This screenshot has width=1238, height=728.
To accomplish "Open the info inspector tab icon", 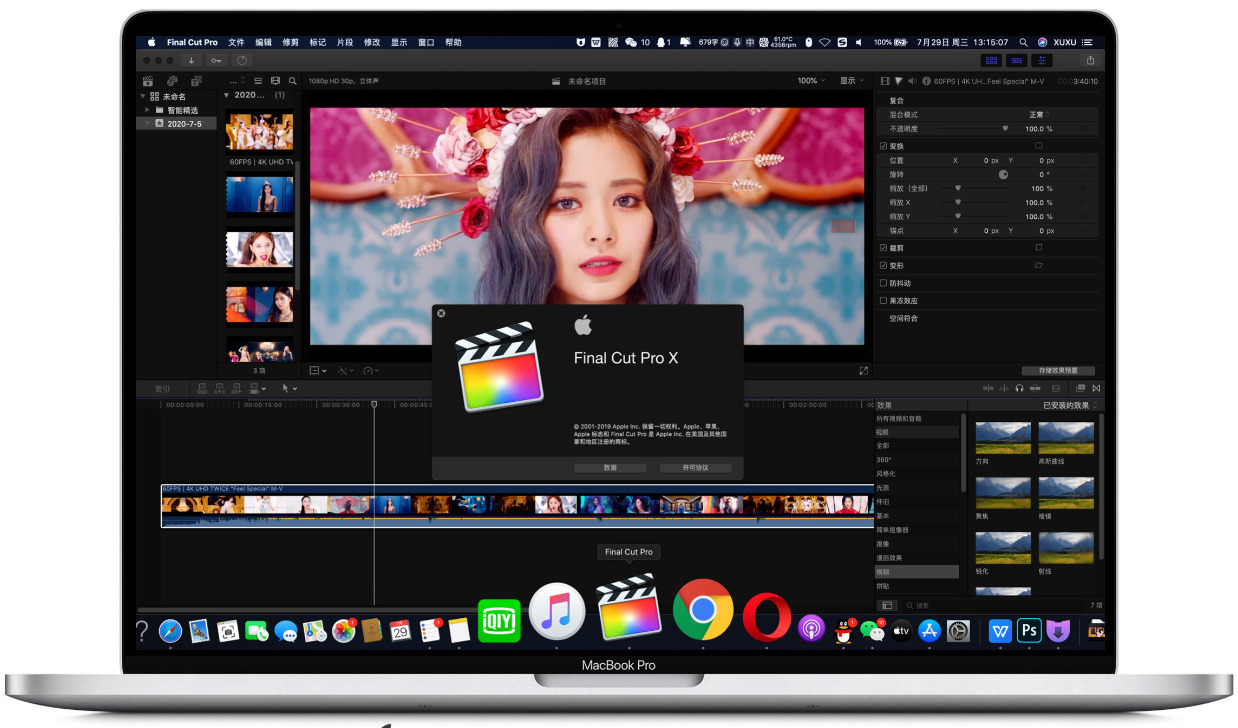I will tap(926, 81).
